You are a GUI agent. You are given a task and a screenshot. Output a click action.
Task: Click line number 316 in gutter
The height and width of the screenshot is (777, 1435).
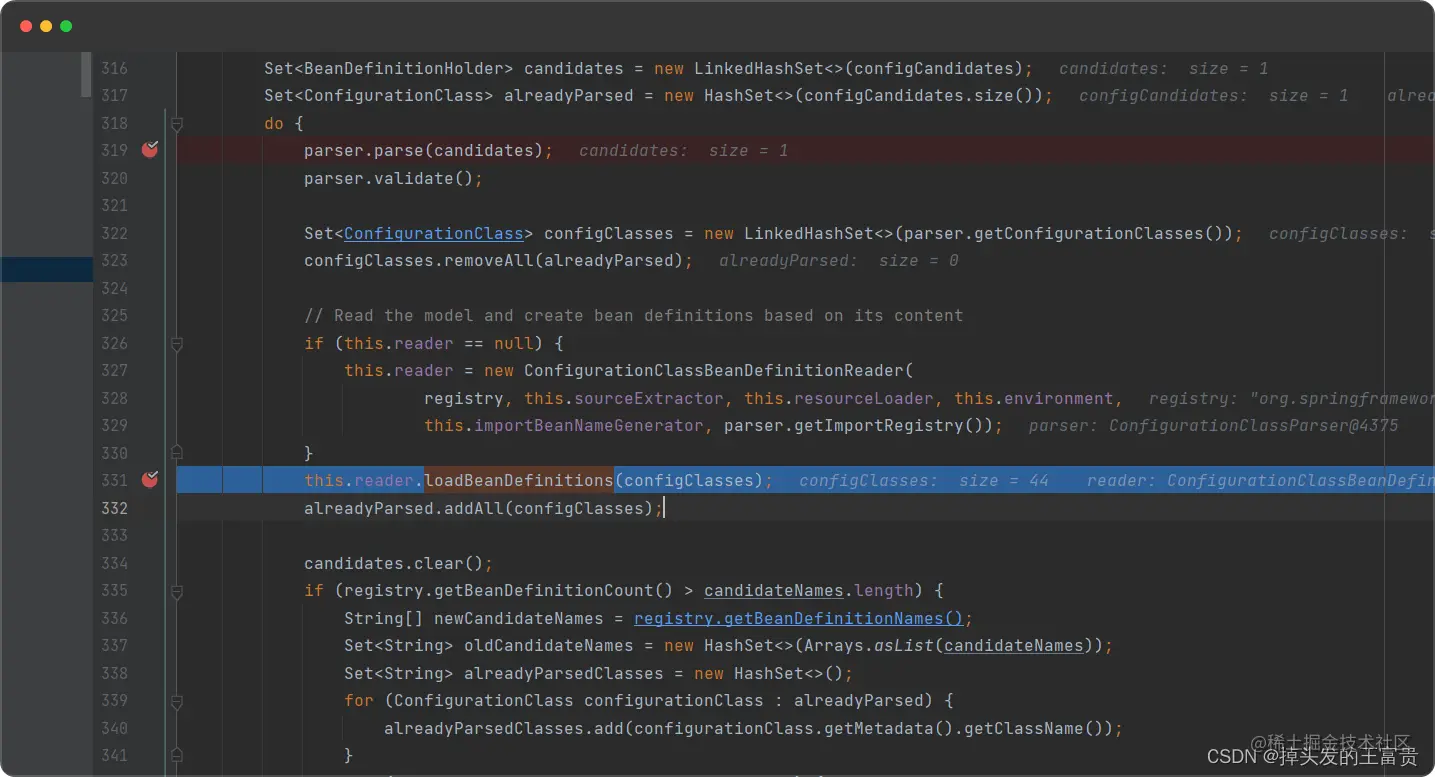tap(114, 68)
